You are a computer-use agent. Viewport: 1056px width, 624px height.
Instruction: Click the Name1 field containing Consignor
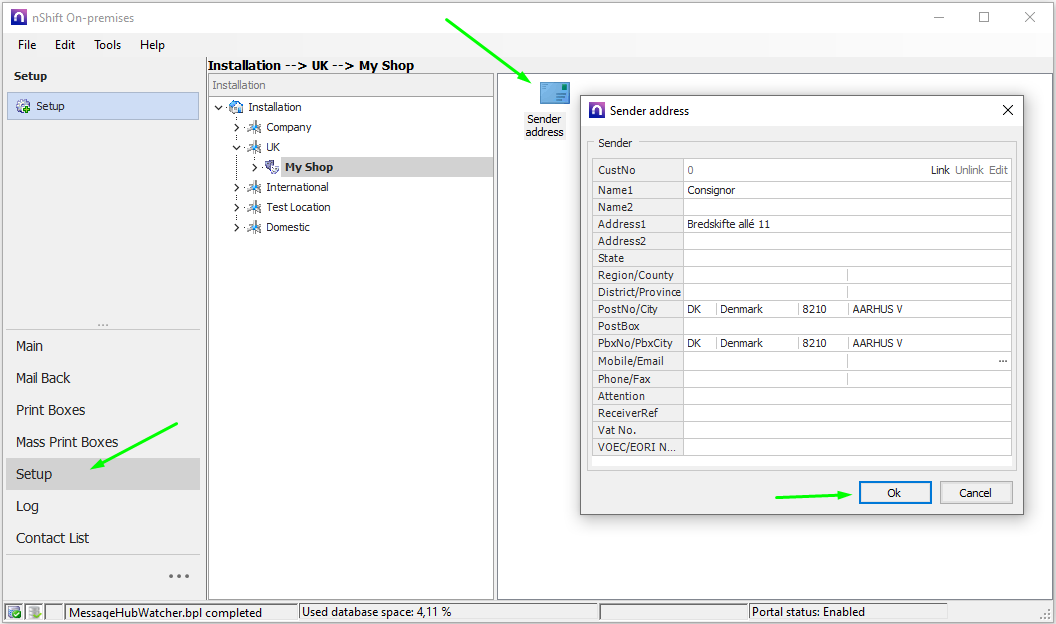pyautogui.click(x=845, y=190)
